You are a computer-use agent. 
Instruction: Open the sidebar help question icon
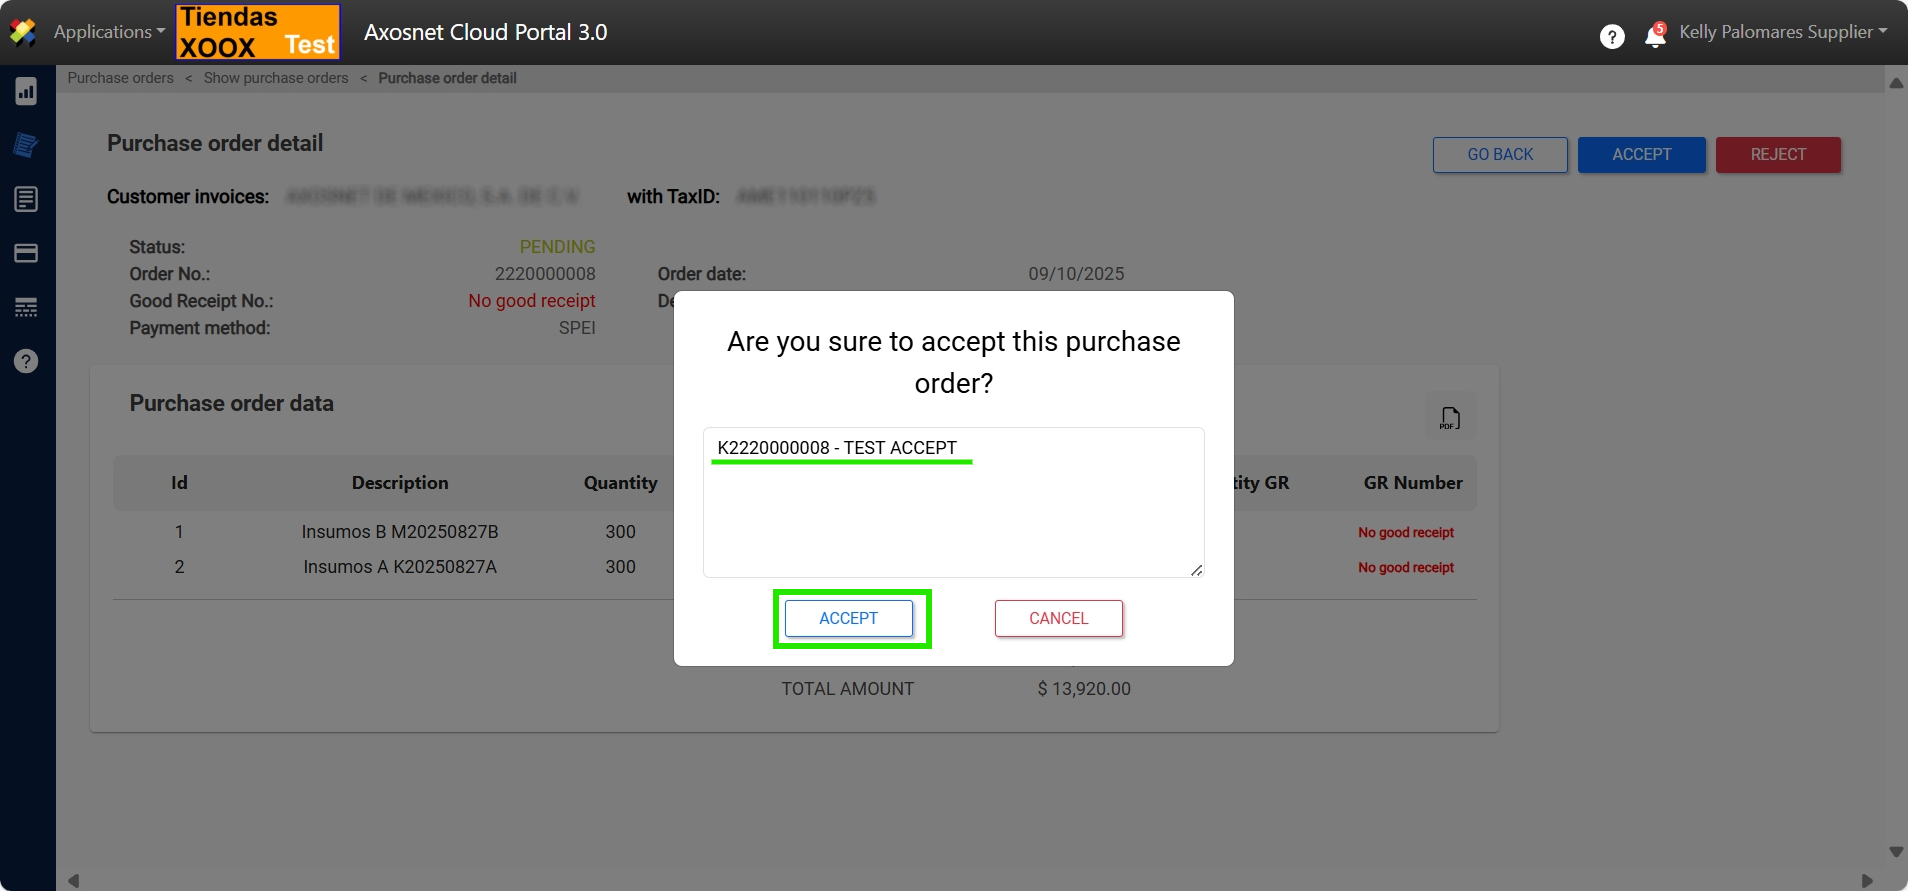pyautogui.click(x=26, y=361)
